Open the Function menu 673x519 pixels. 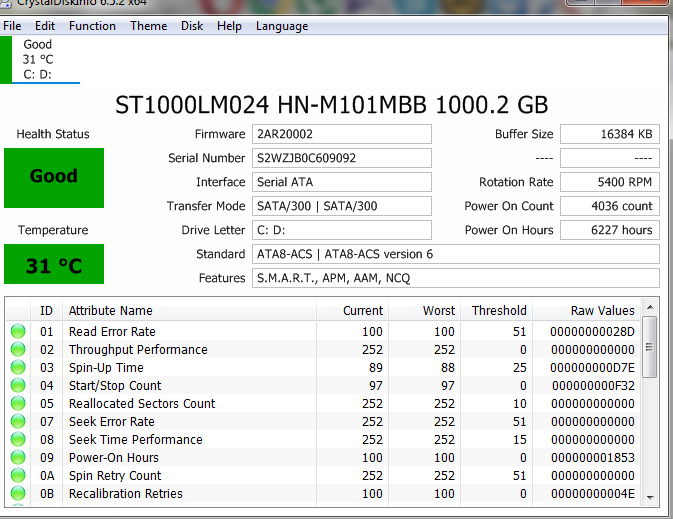[92, 26]
